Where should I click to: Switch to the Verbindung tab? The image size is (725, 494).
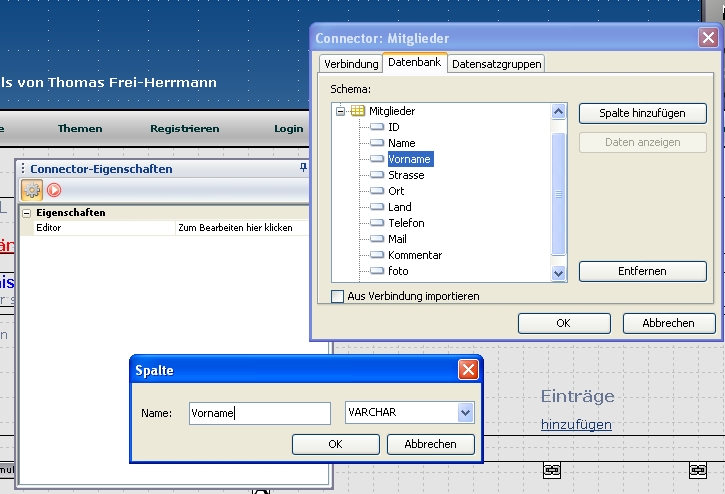point(350,64)
